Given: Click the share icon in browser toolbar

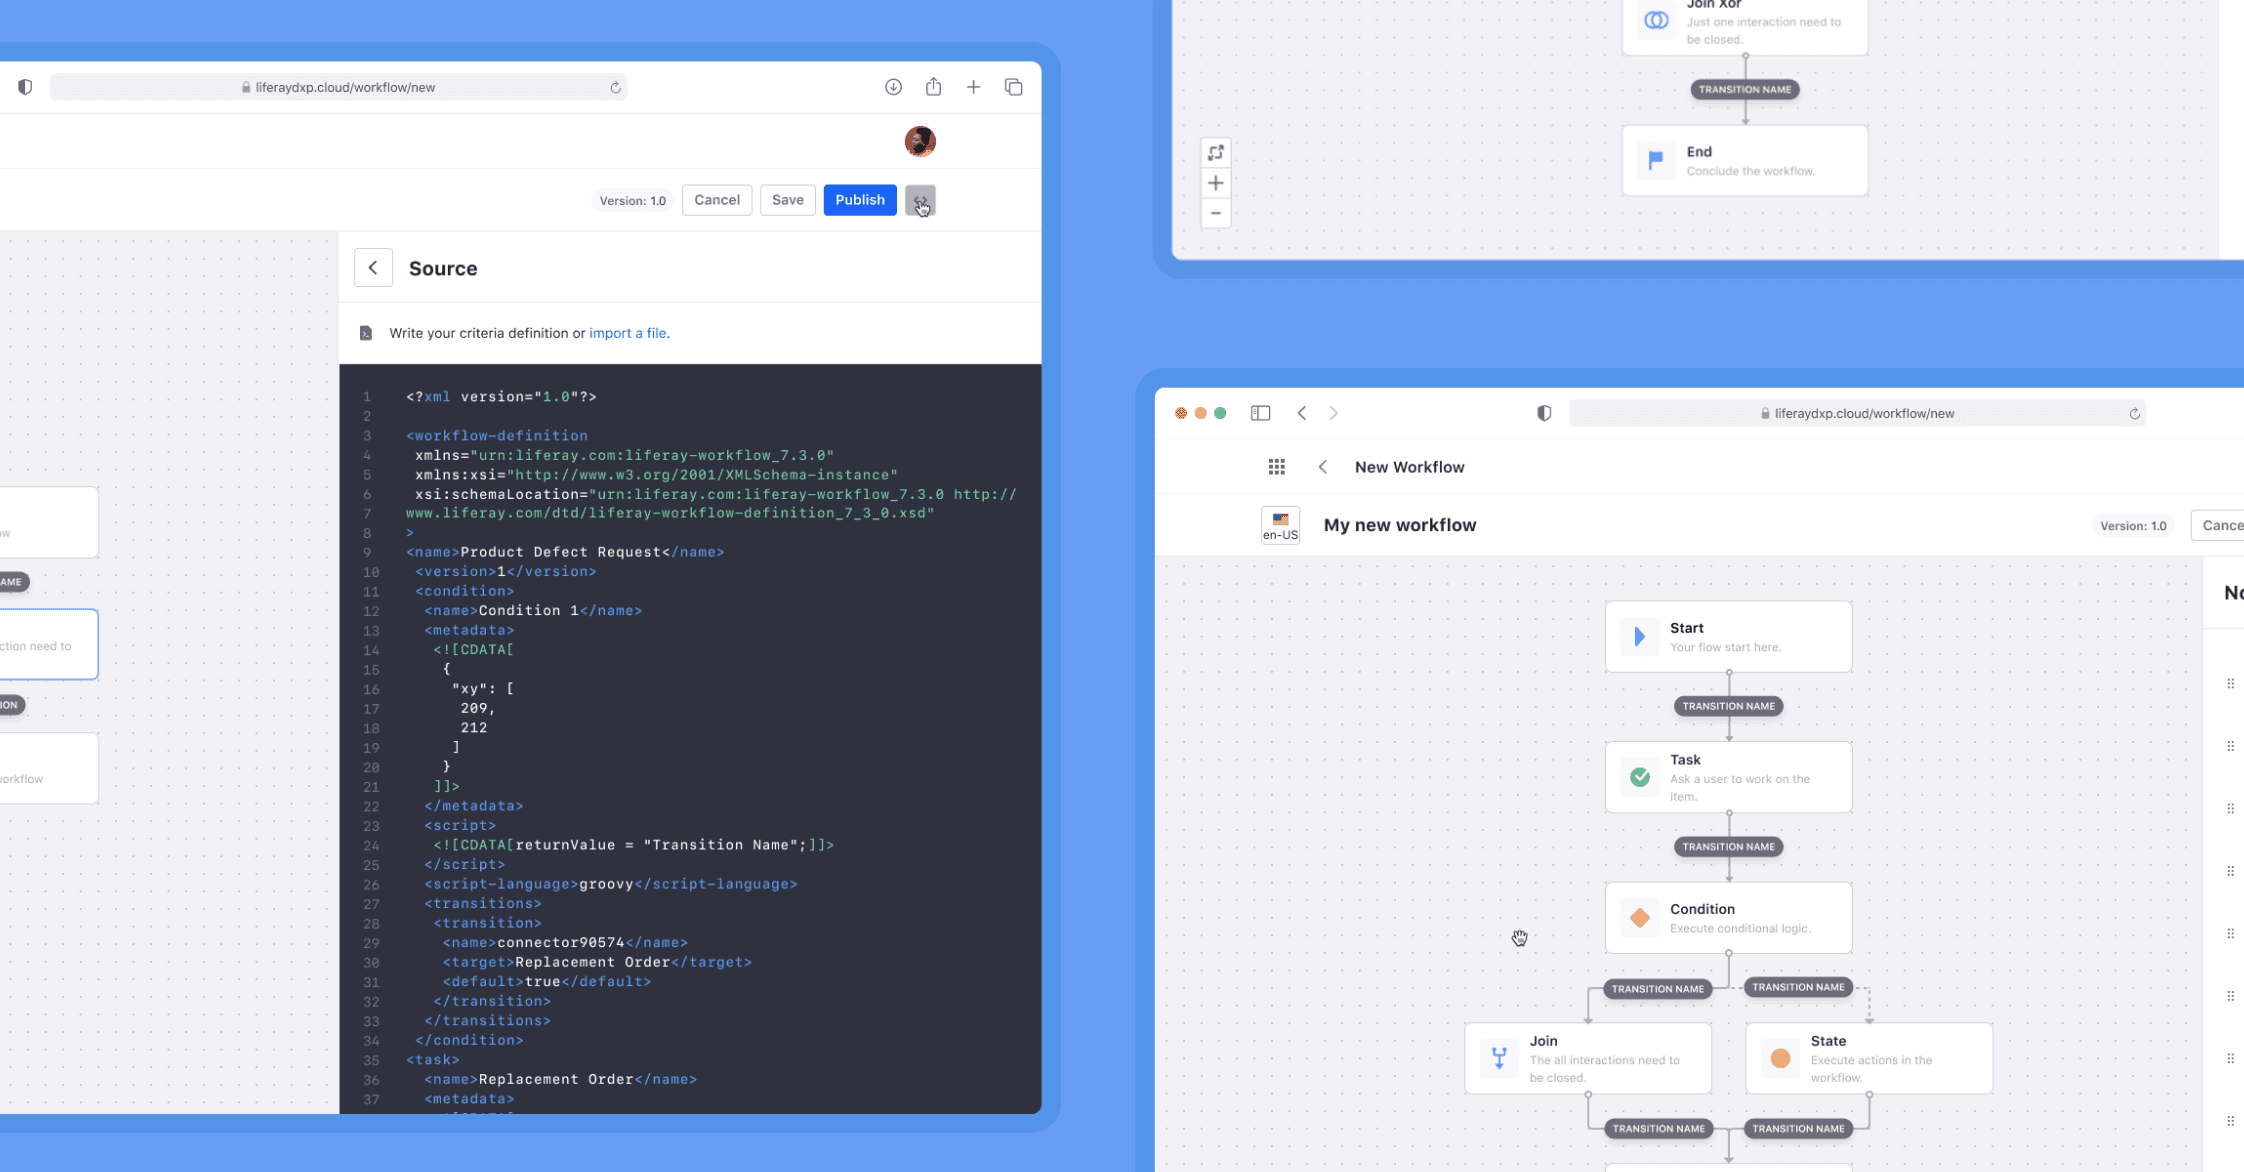Looking at the screenshot, I should pyautogui.click(x=933, y=87).
